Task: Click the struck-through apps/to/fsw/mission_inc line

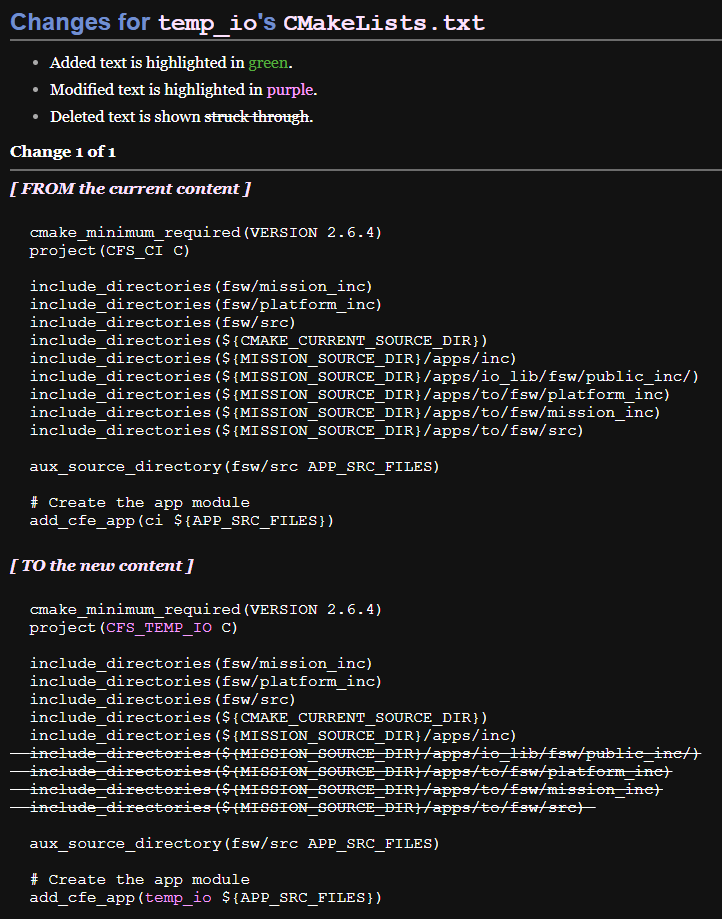Action: (345, 789)
